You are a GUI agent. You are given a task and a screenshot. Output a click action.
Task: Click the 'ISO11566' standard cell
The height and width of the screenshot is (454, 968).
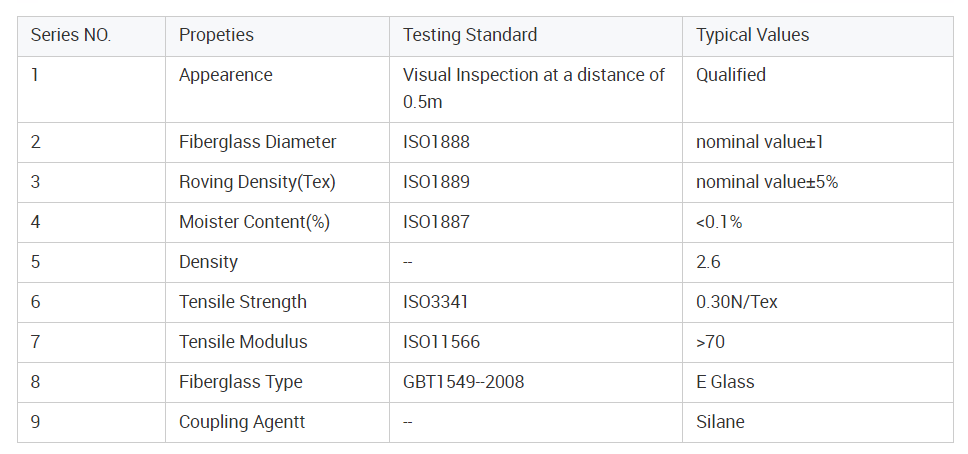coord(441,342)
